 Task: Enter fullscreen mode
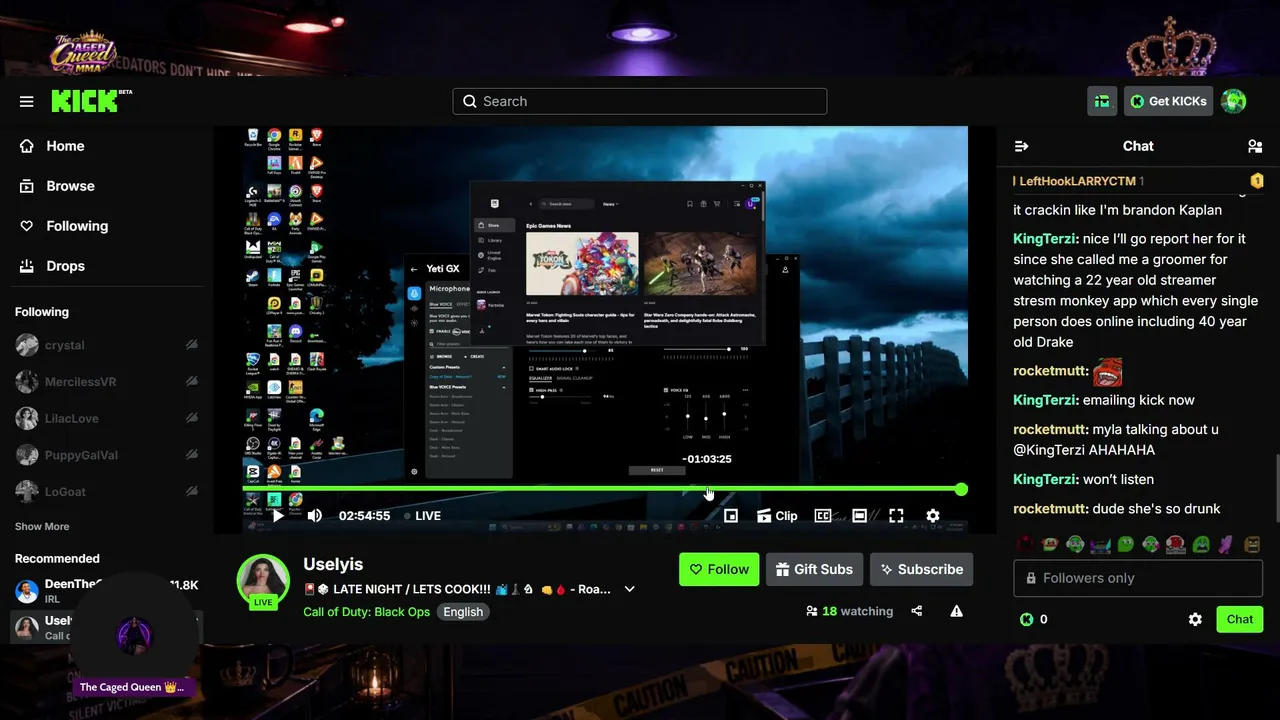click(896, 516)
